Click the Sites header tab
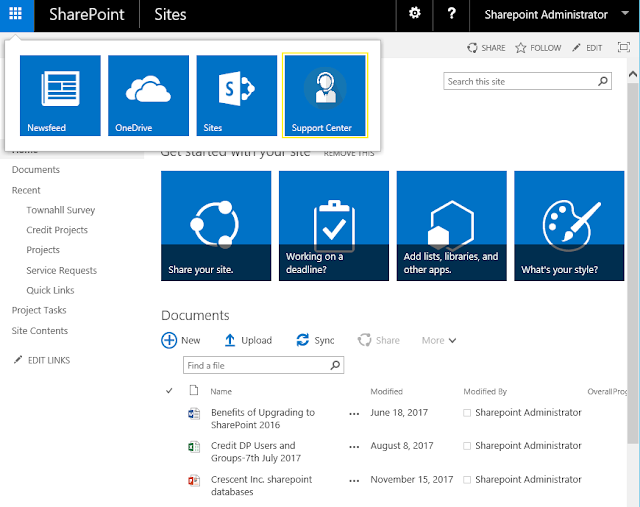Image resolution: width=640 pixels, height=507 pixels. tap(170, 14)
